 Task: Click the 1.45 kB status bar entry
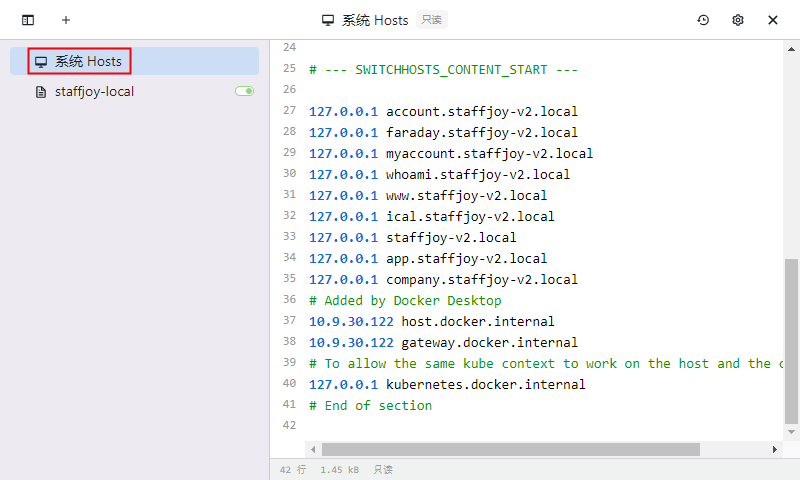[339, 469]
